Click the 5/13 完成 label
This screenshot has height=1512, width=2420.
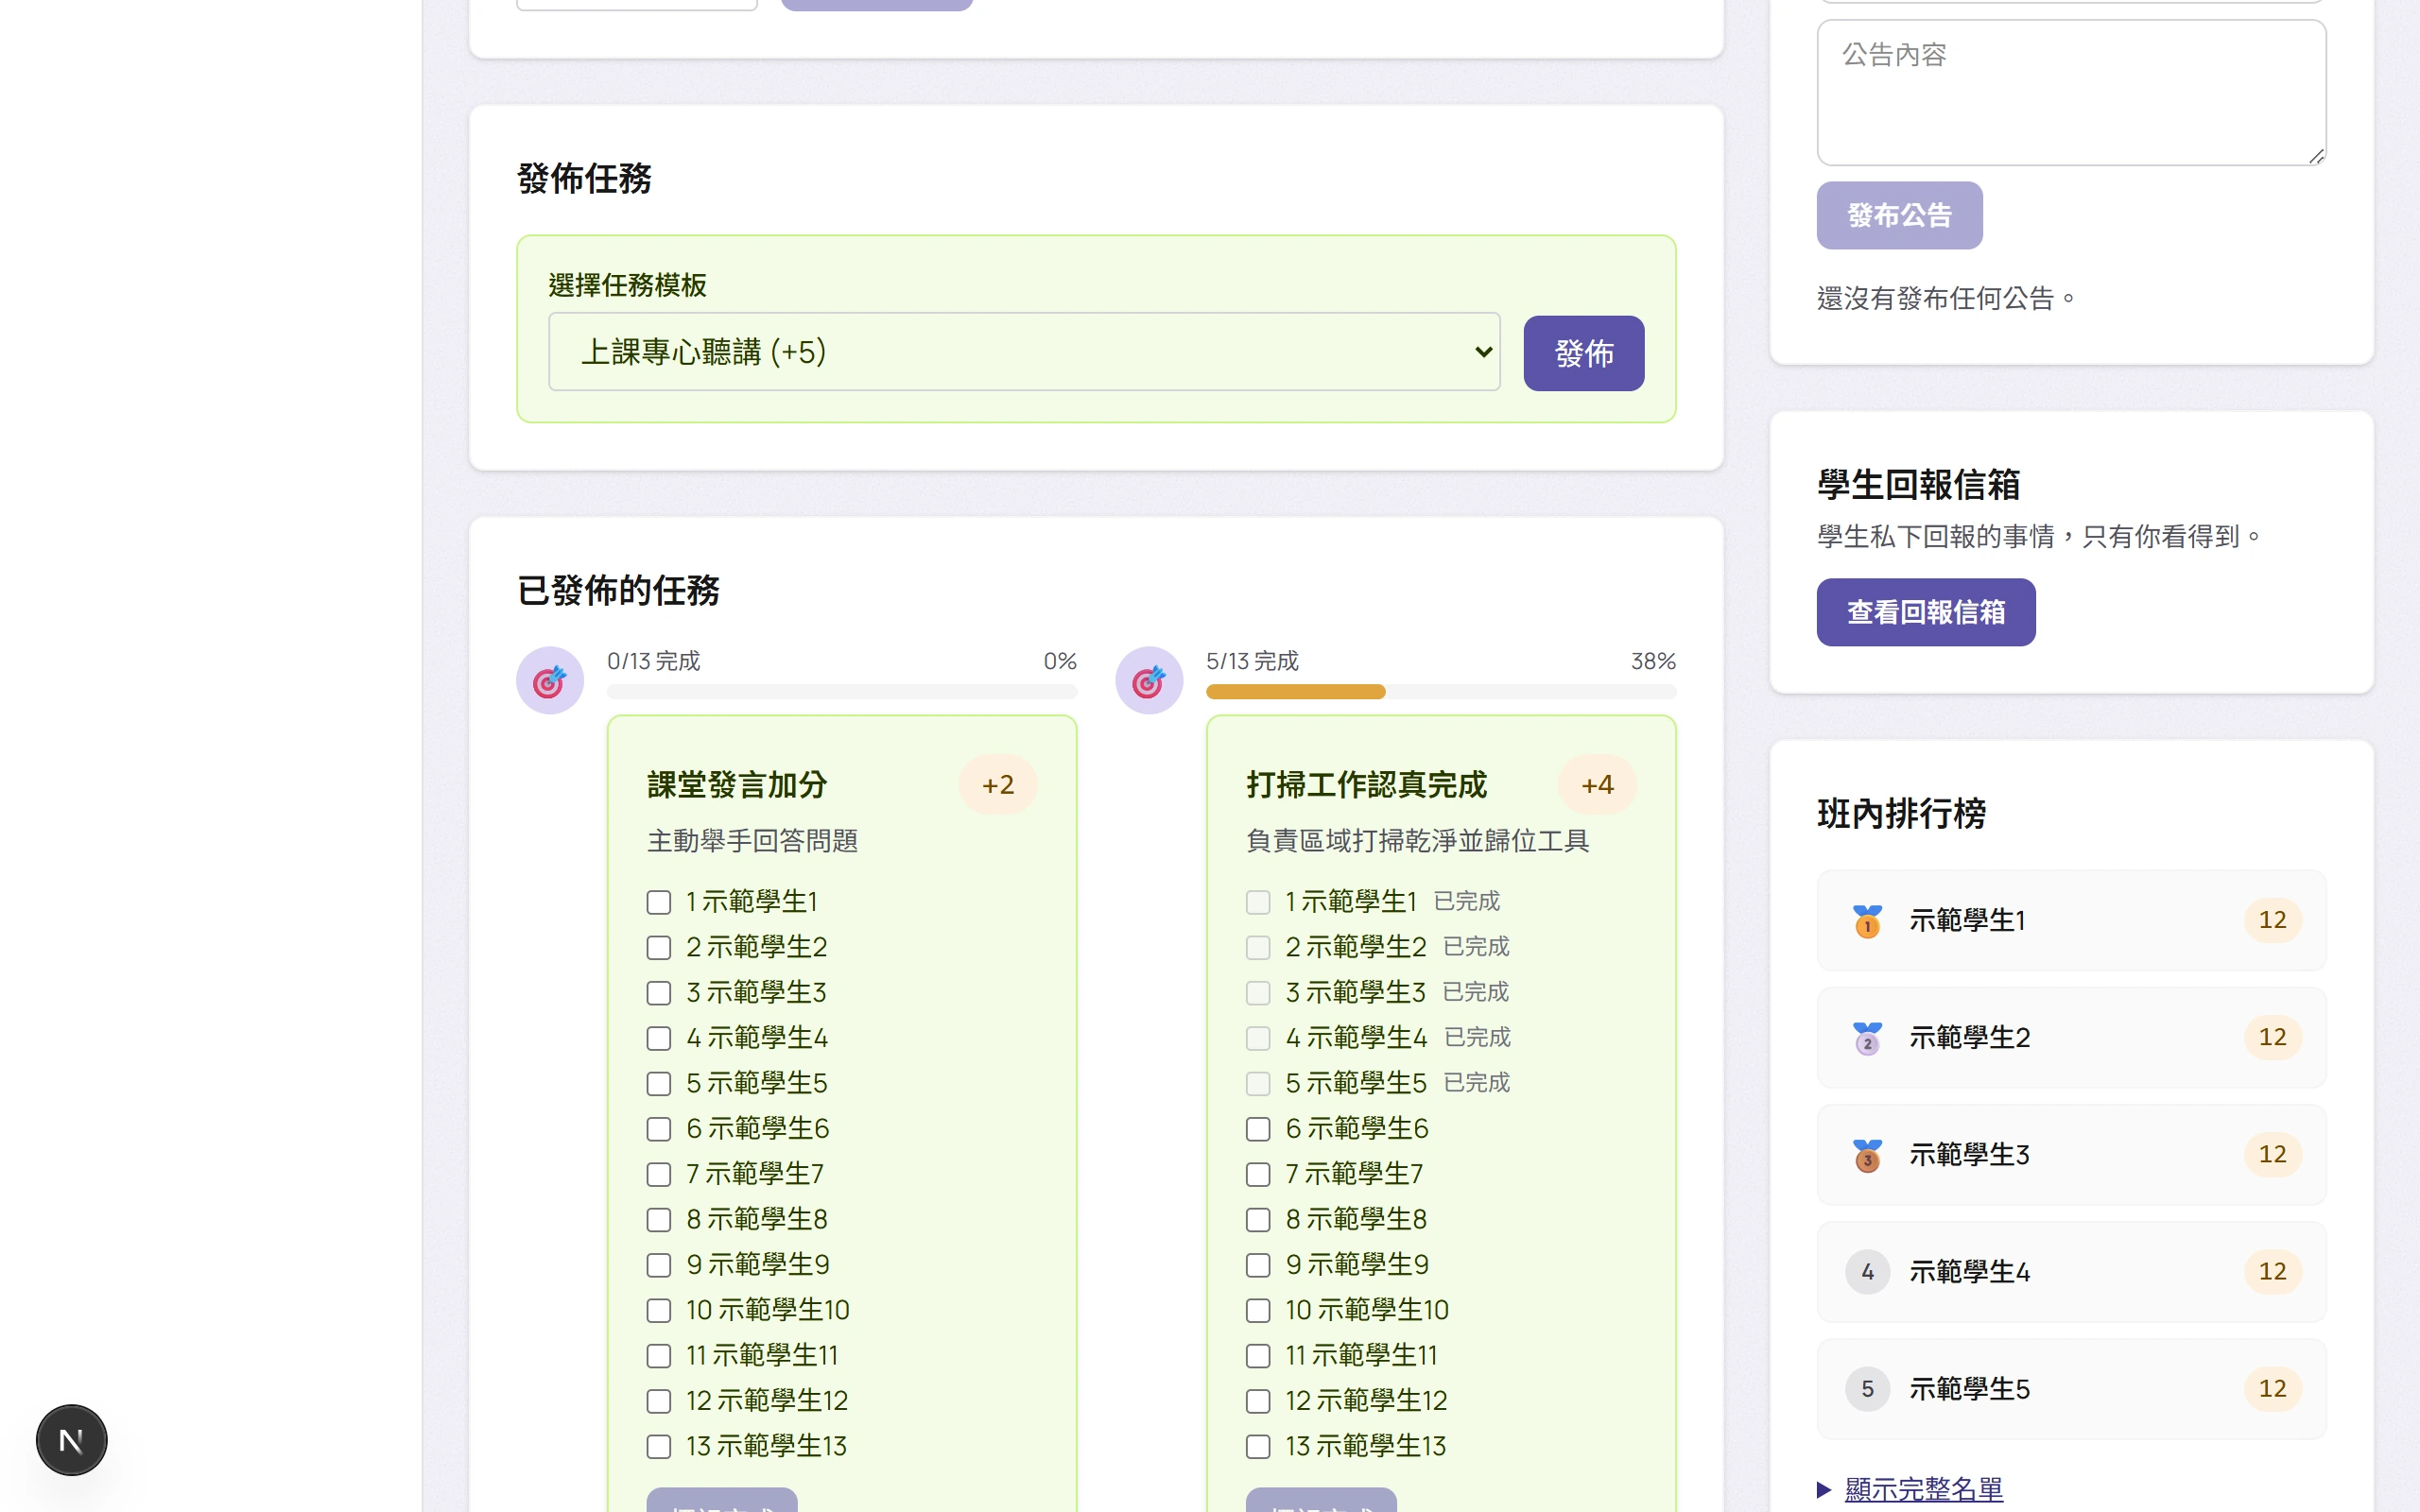tap(1252, 661)
